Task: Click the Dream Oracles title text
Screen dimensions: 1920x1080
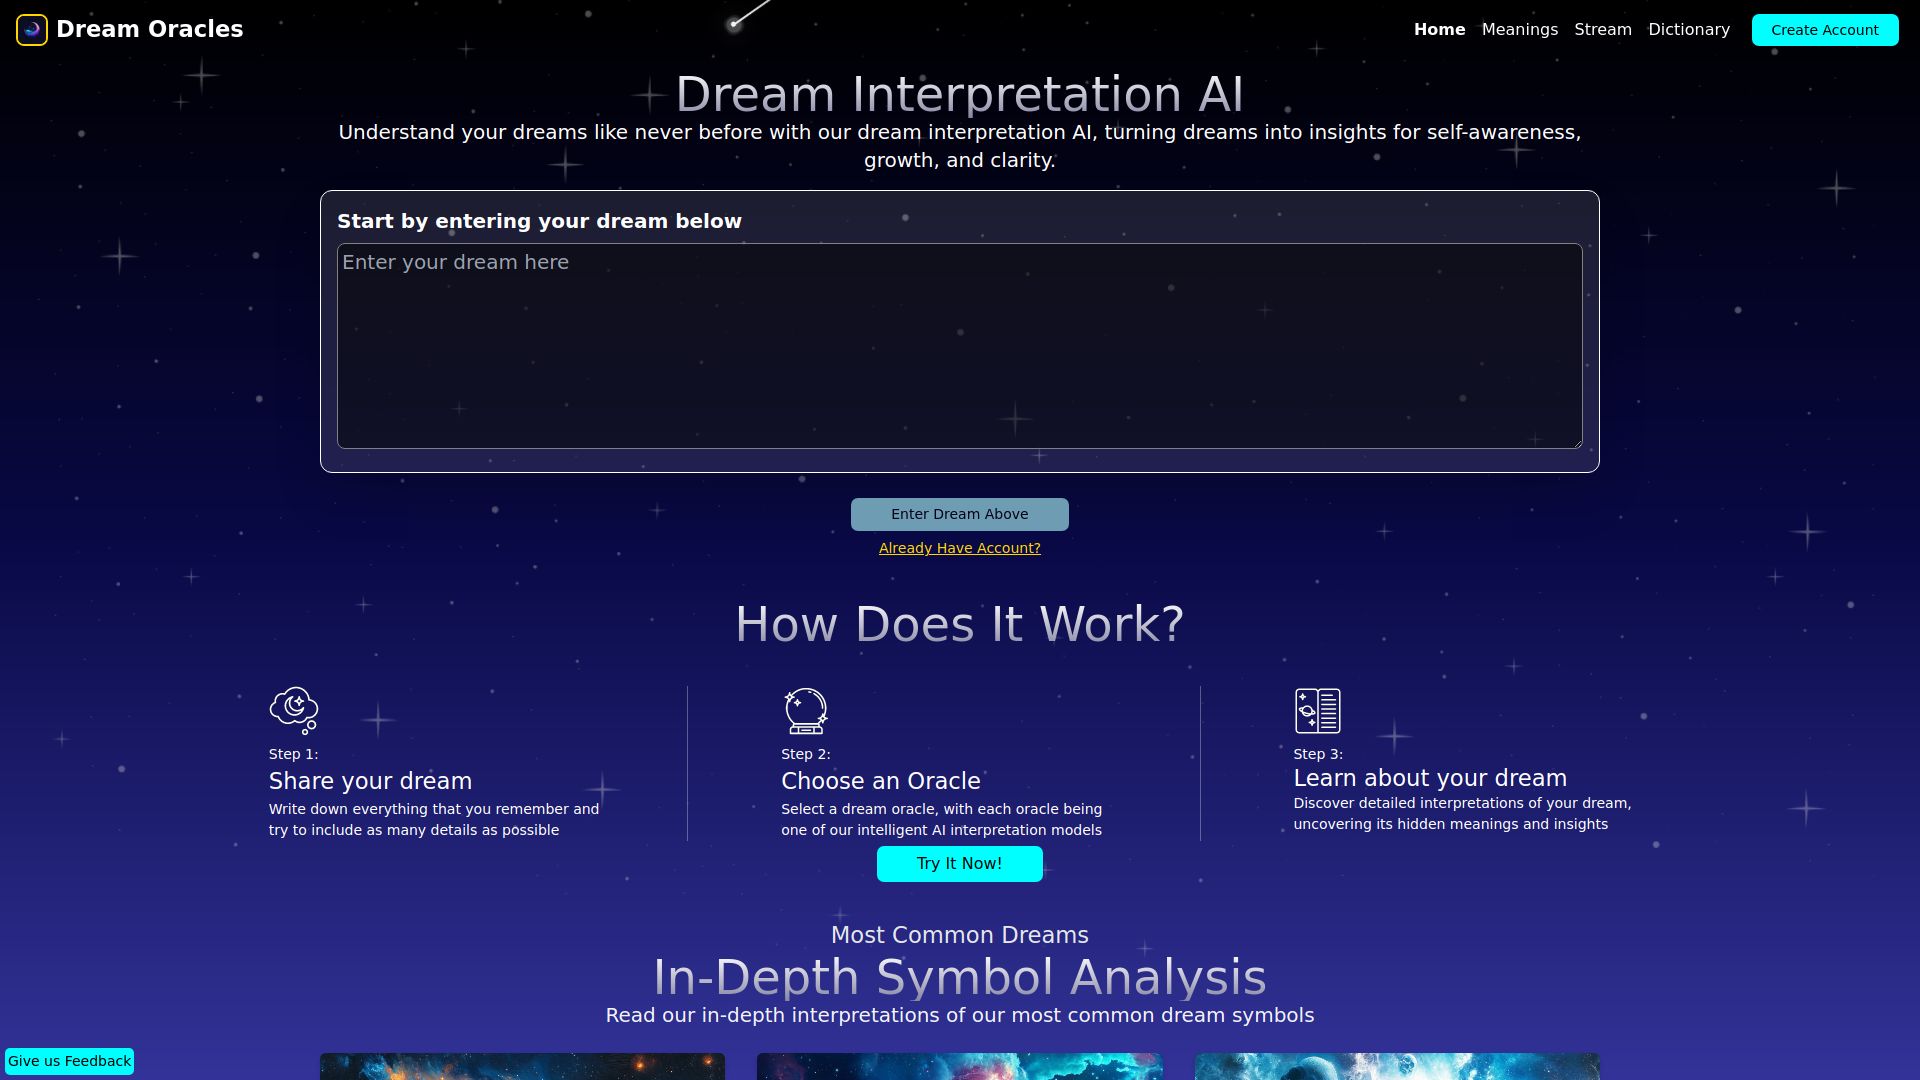Action: (x=150, y=29)
